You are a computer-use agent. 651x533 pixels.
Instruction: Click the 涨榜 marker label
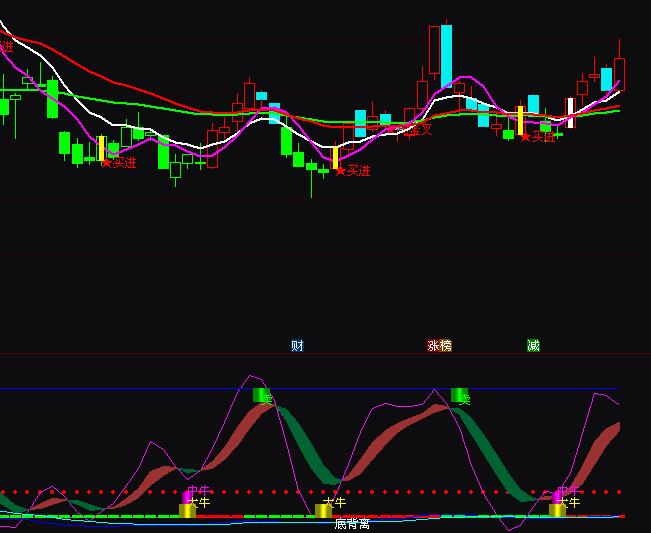point(439,346)
